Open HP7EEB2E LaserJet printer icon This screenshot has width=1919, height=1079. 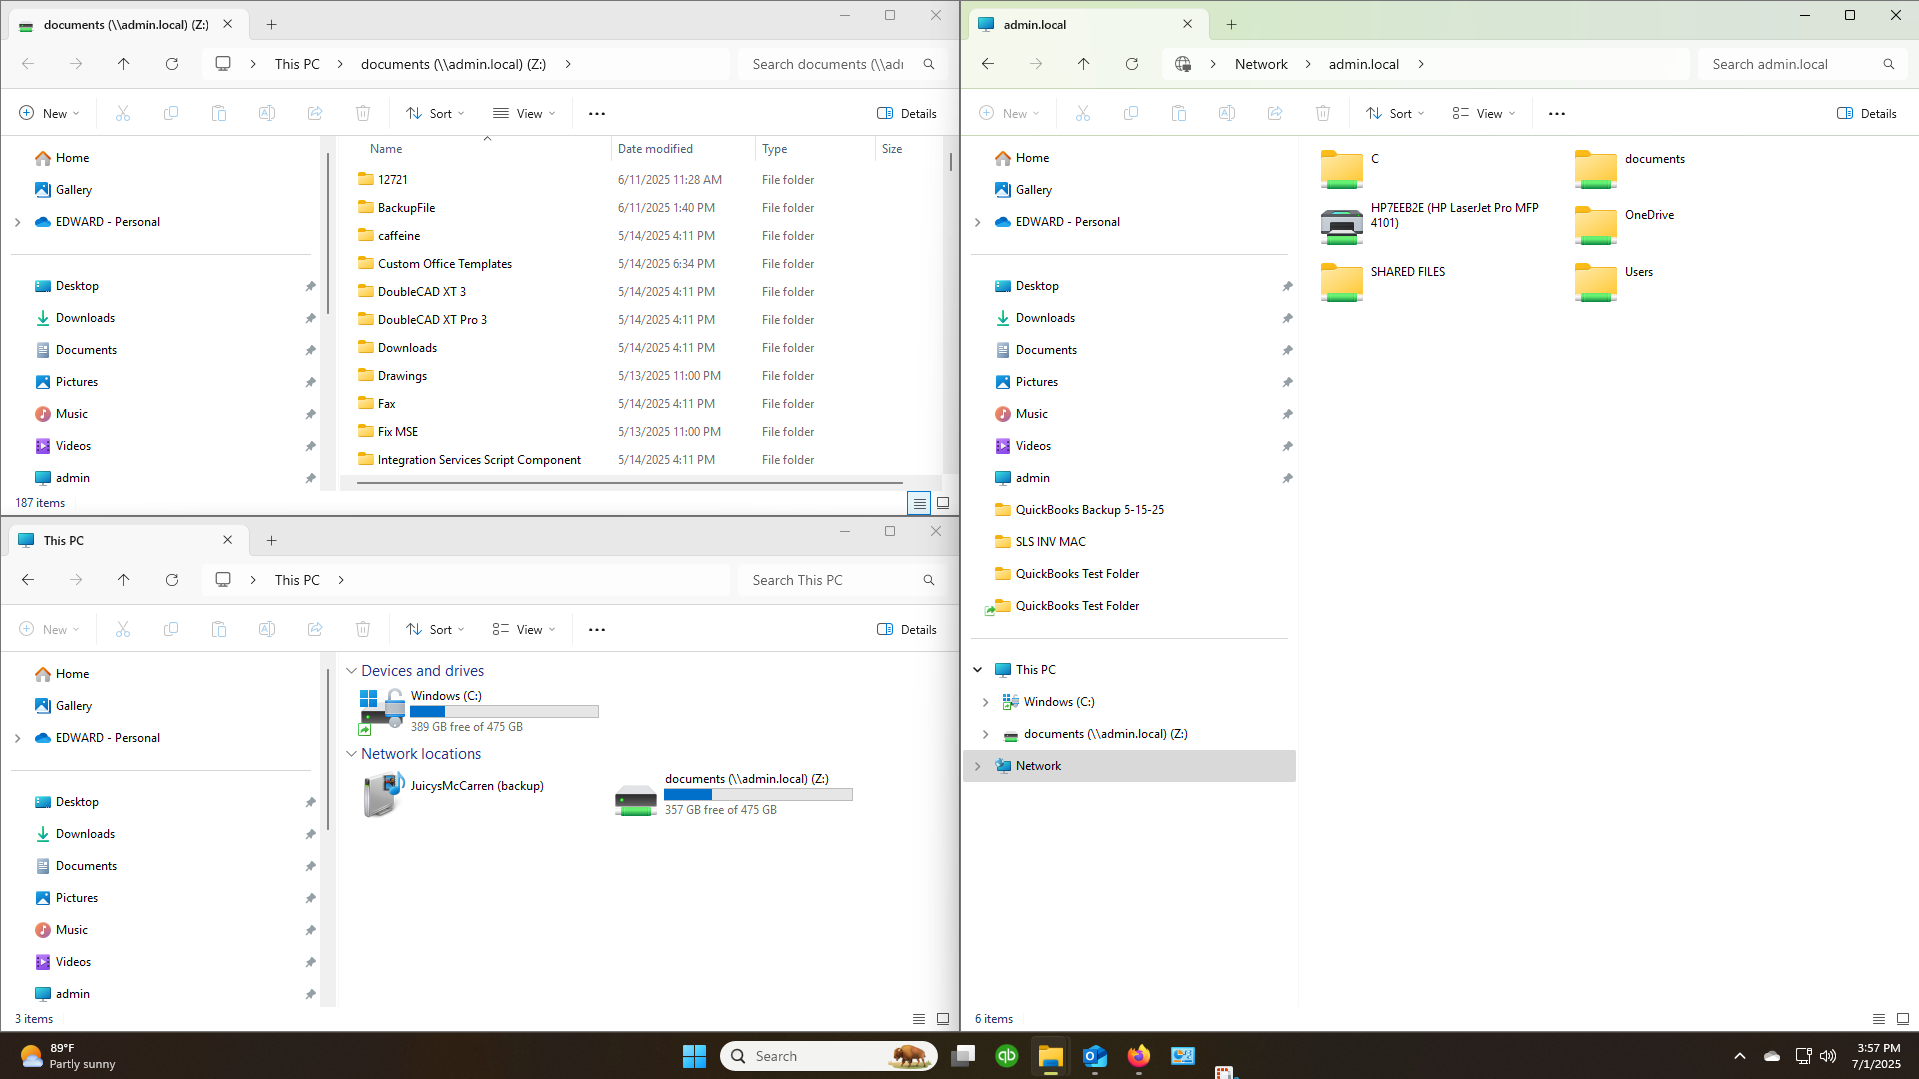click(x=1341, y=227)
